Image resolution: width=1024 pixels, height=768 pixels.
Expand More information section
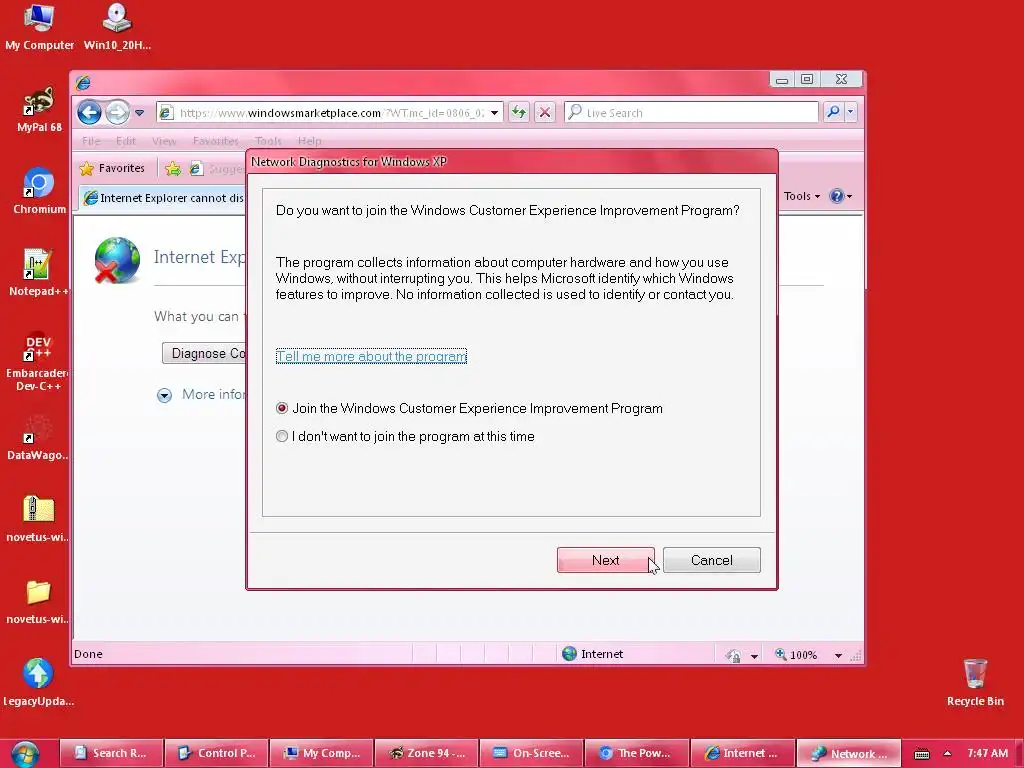165,395
